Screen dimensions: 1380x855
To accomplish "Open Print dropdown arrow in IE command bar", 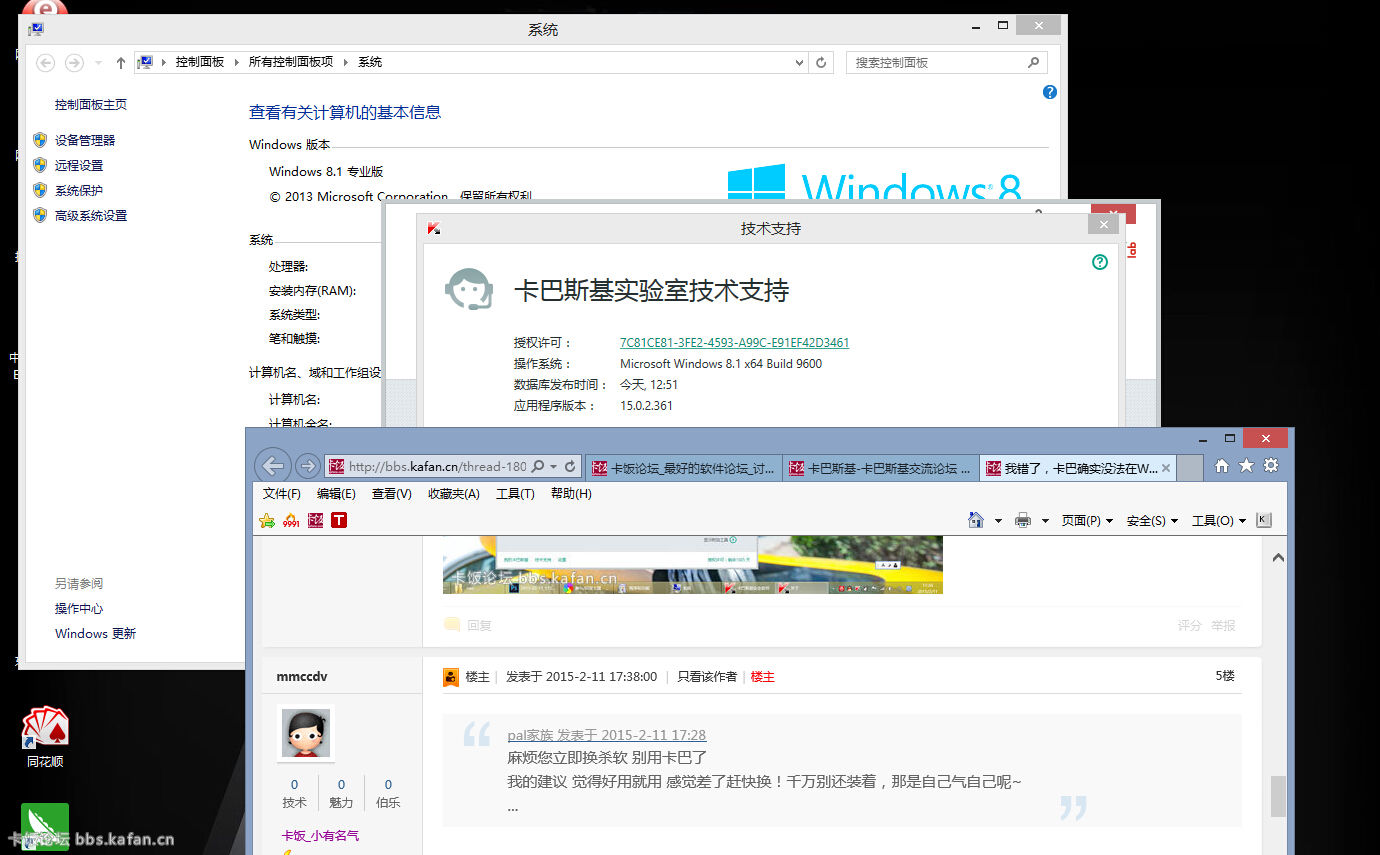I will click(x=1045, y=521).
